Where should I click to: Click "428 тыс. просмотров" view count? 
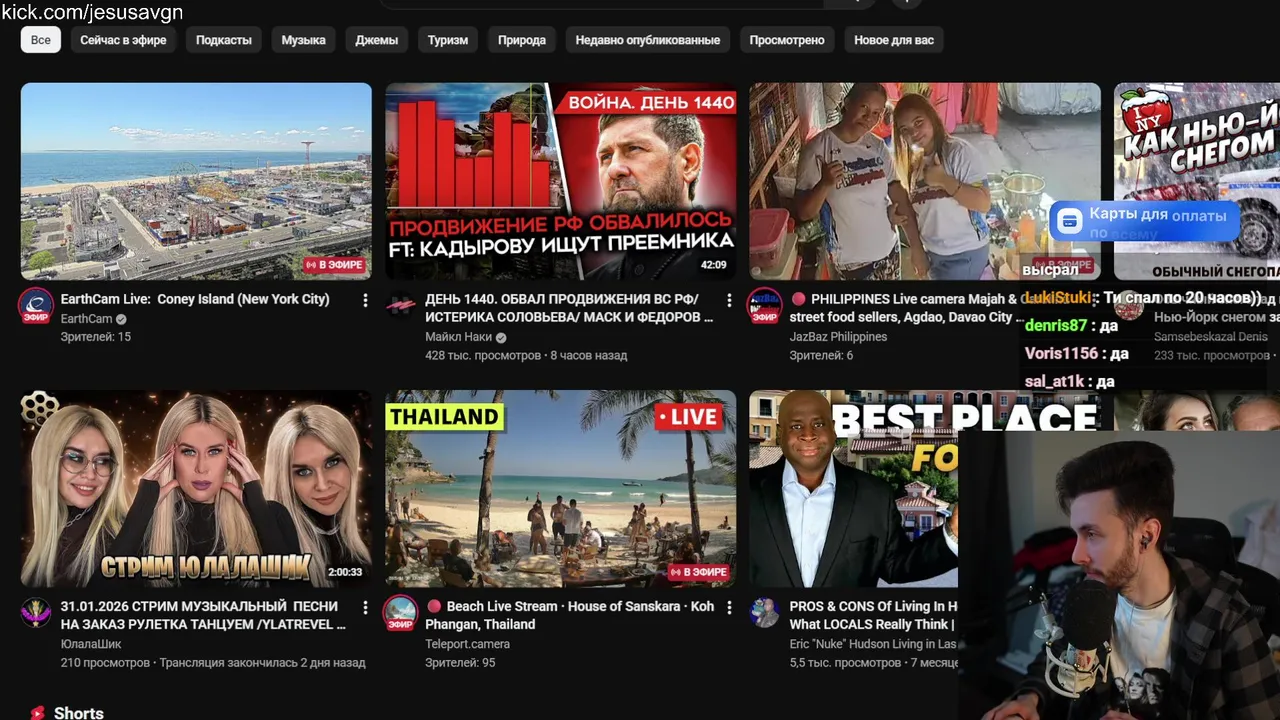coord(484,355)
